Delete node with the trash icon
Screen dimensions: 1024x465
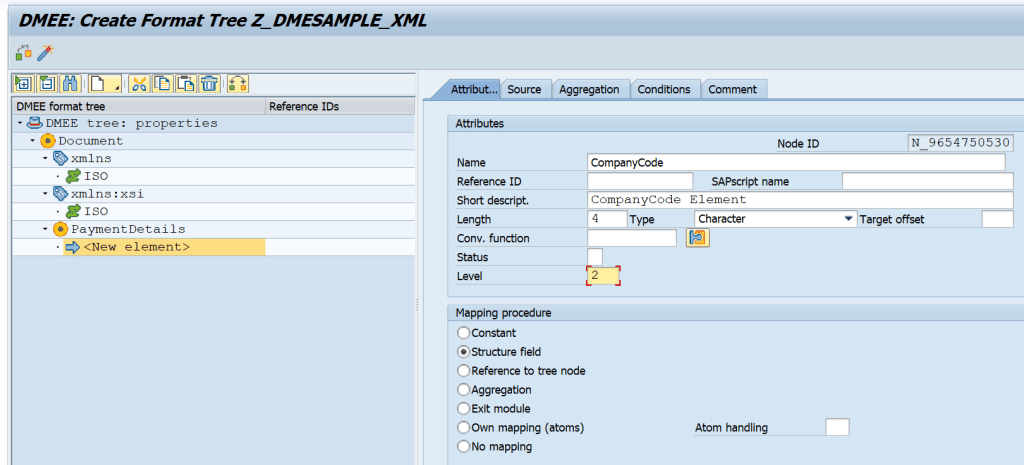tap(208, 84)
